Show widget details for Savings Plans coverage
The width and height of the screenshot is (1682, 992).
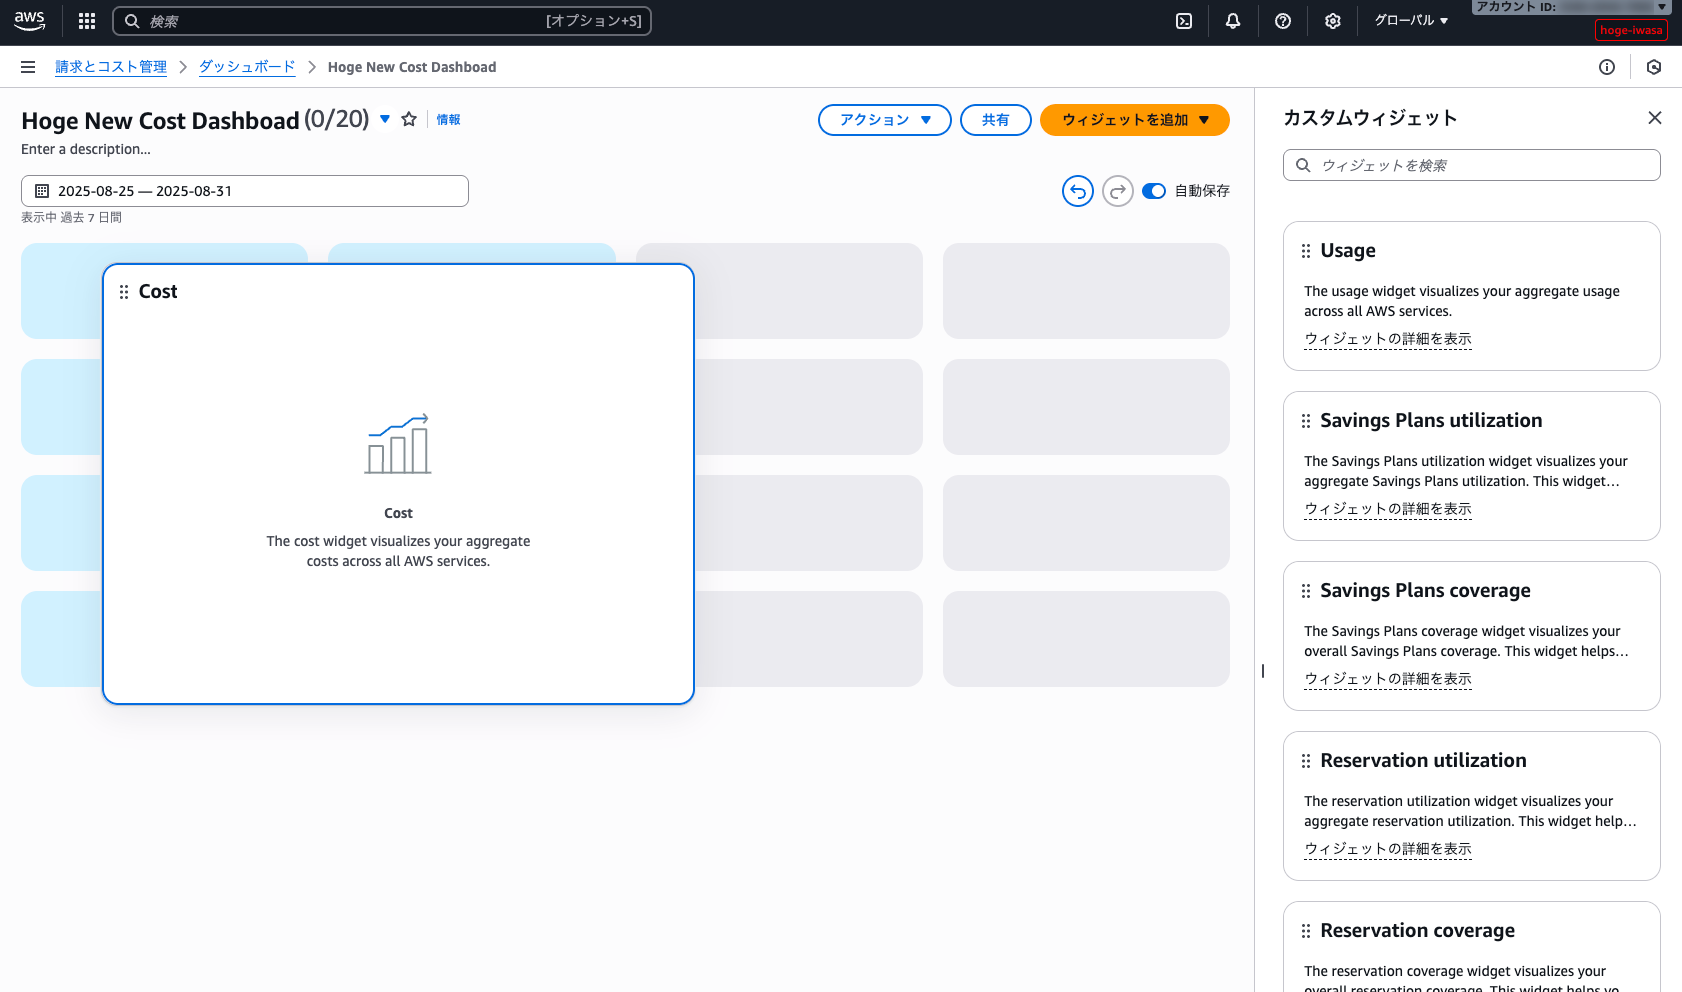point(1388,679)
